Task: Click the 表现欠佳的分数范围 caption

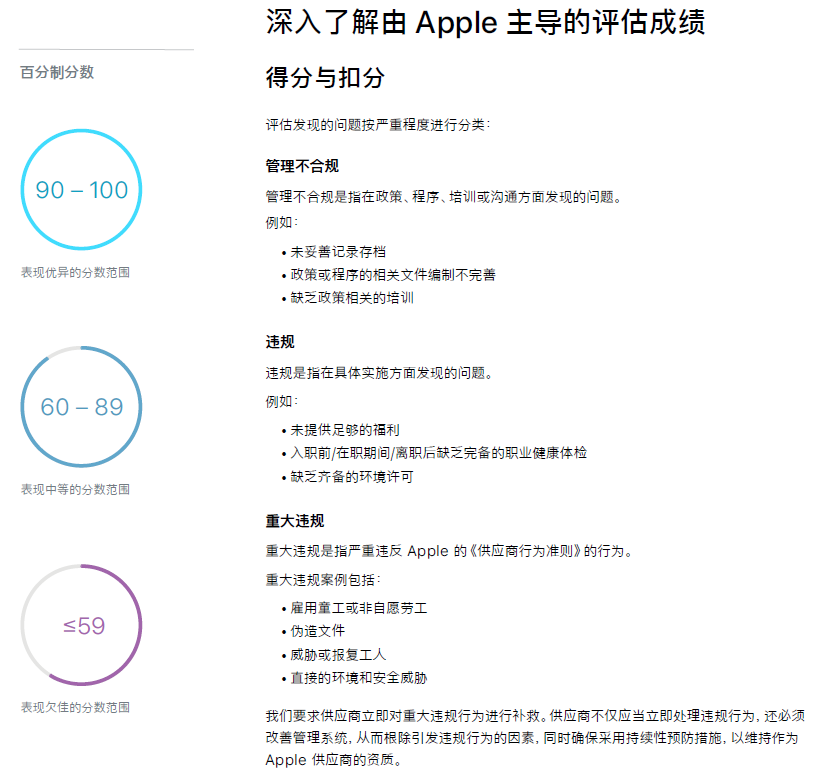Action: (75, 707)
